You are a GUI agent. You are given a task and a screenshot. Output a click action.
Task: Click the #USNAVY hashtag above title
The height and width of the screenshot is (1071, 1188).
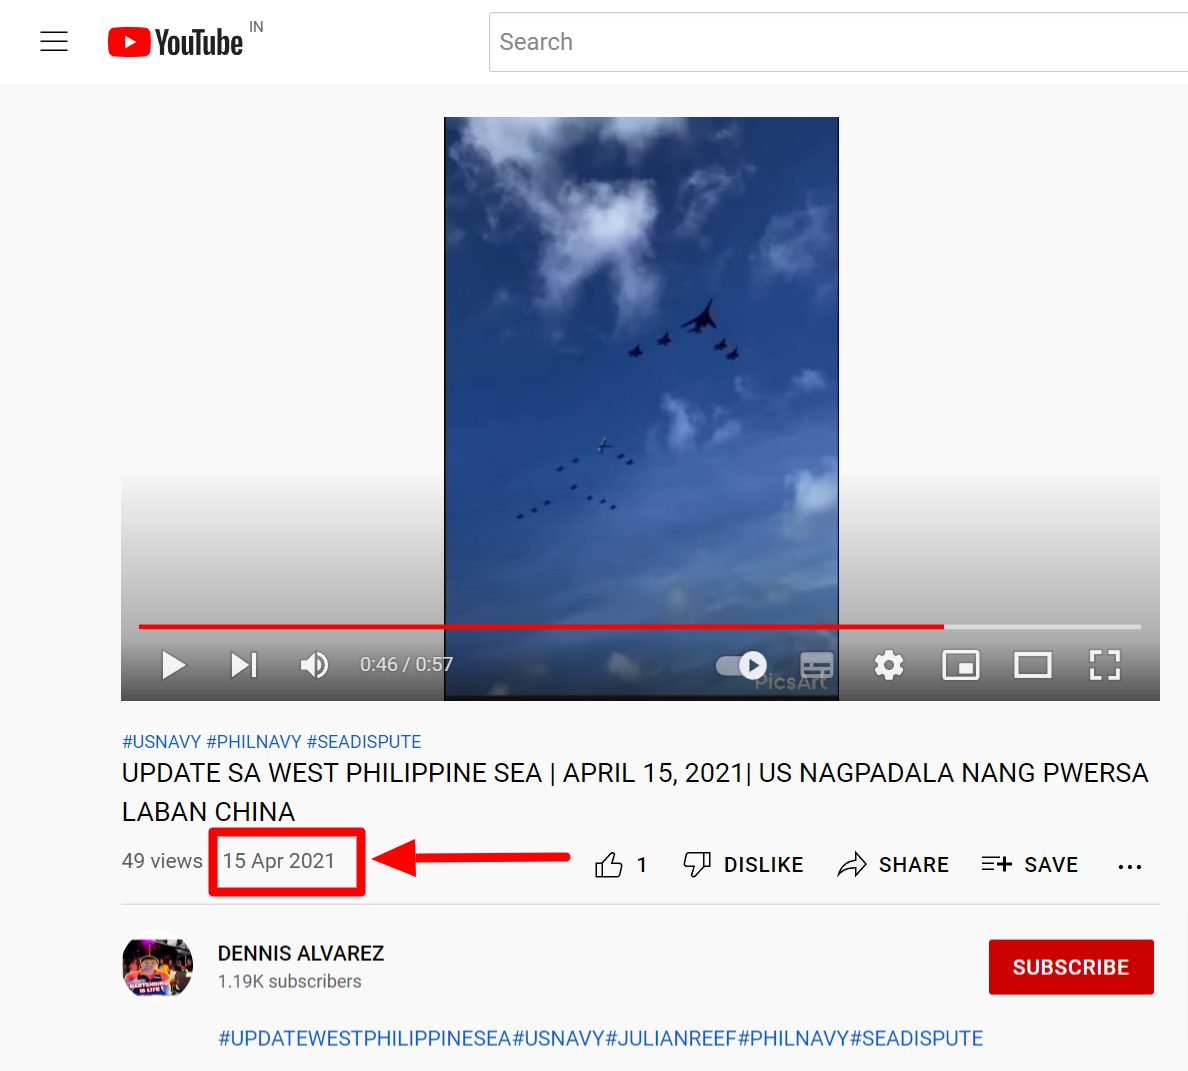161,742
